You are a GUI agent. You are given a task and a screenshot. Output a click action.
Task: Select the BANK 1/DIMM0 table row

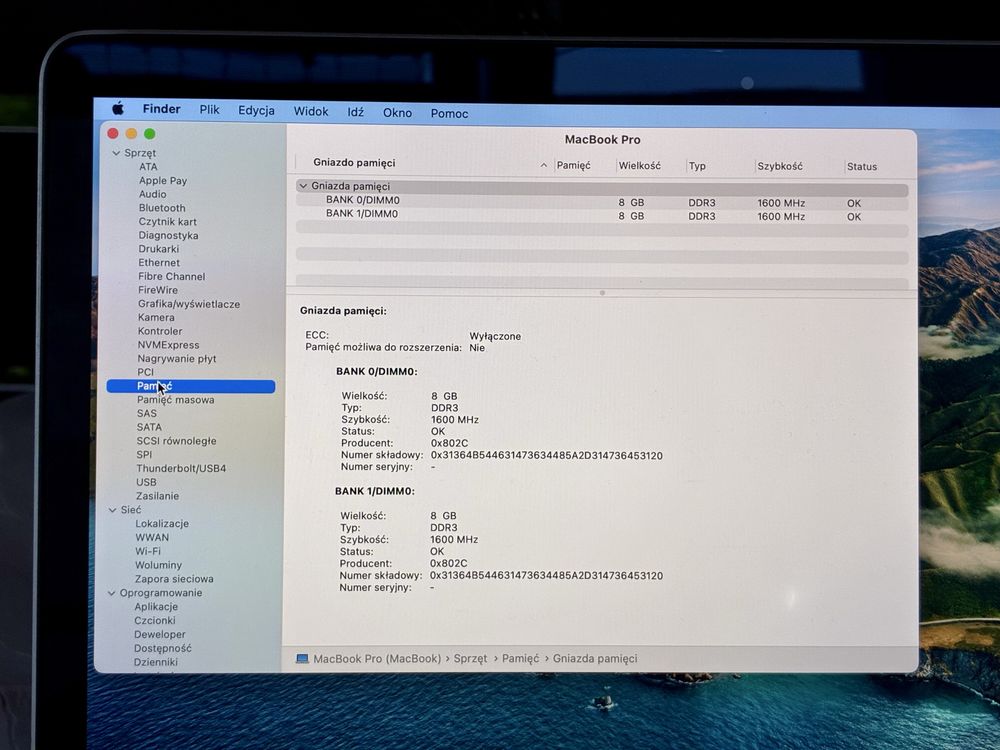(x=602, y=215)
